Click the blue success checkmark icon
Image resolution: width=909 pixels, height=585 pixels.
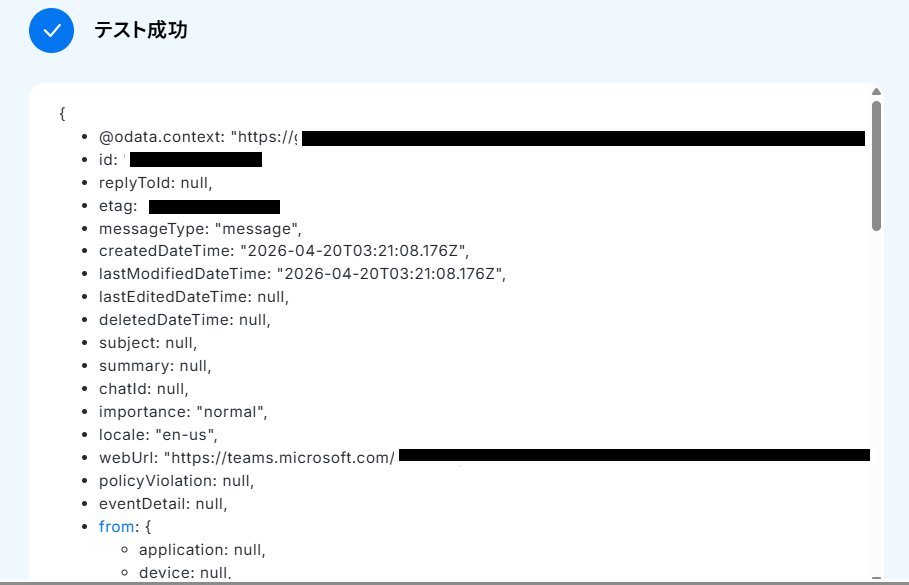pyautogui.click(x=52, y=30)
